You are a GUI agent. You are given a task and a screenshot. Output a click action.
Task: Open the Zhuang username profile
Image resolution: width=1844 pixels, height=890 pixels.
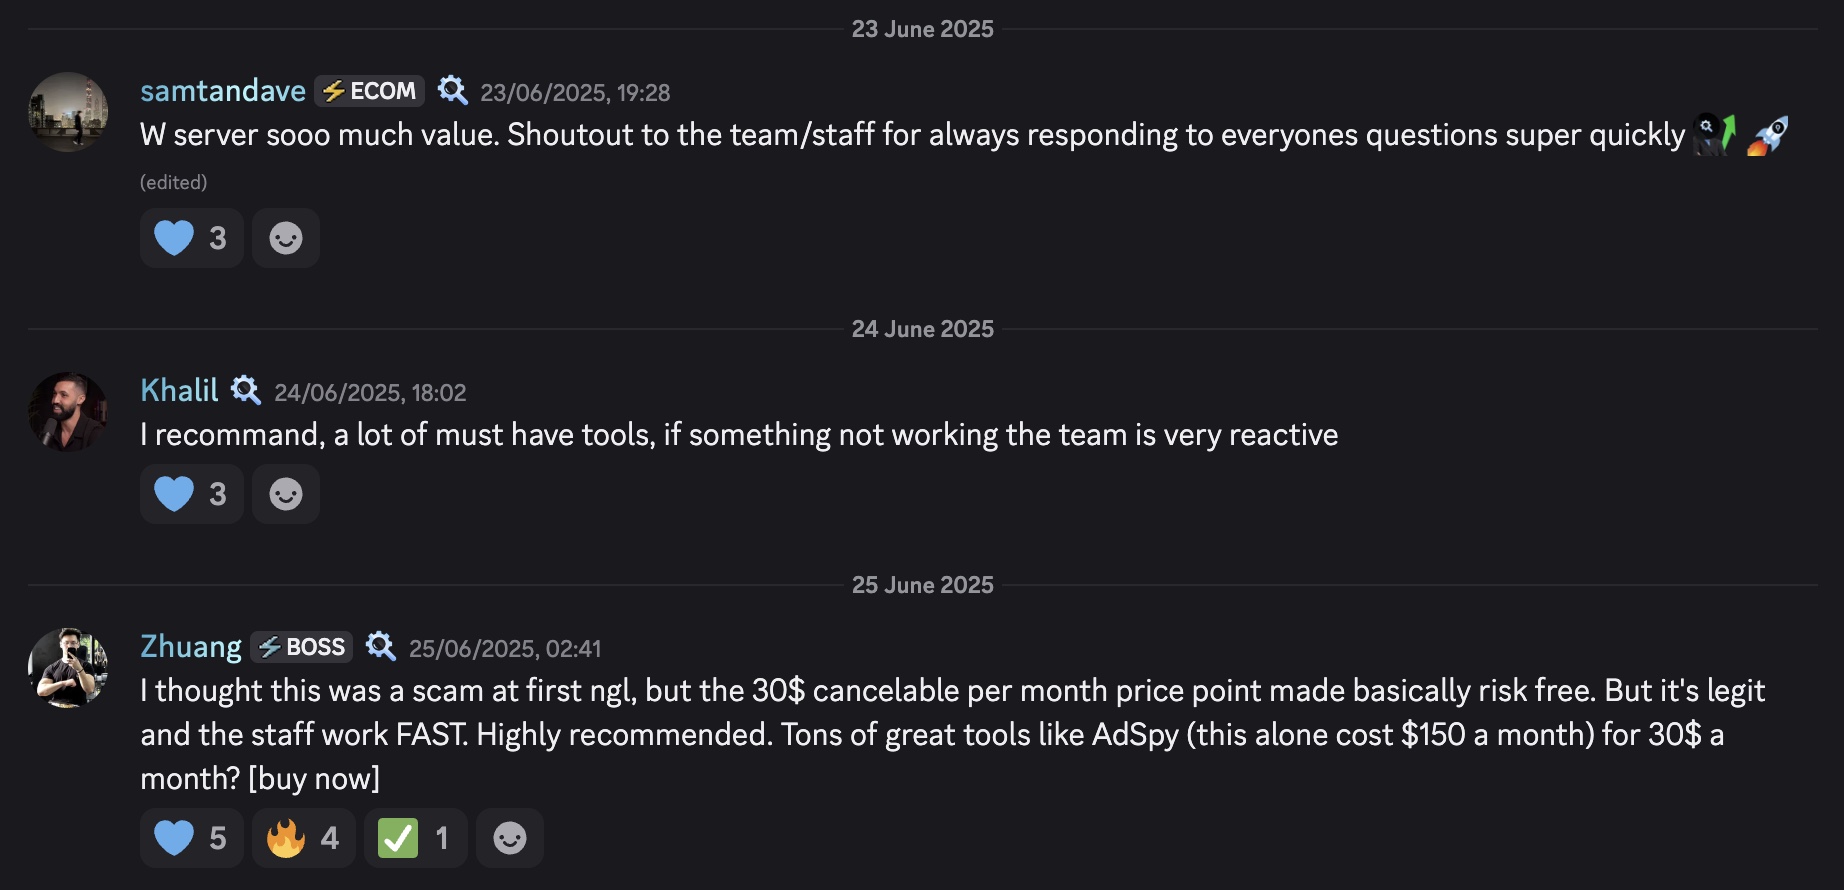(x=191, y=647)
